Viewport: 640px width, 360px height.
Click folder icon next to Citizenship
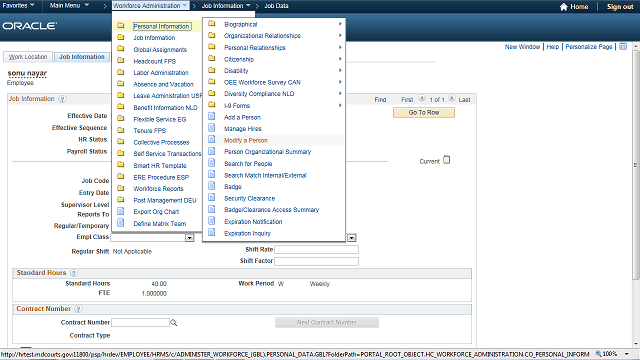pyautogui.click(x=212, y=59)
